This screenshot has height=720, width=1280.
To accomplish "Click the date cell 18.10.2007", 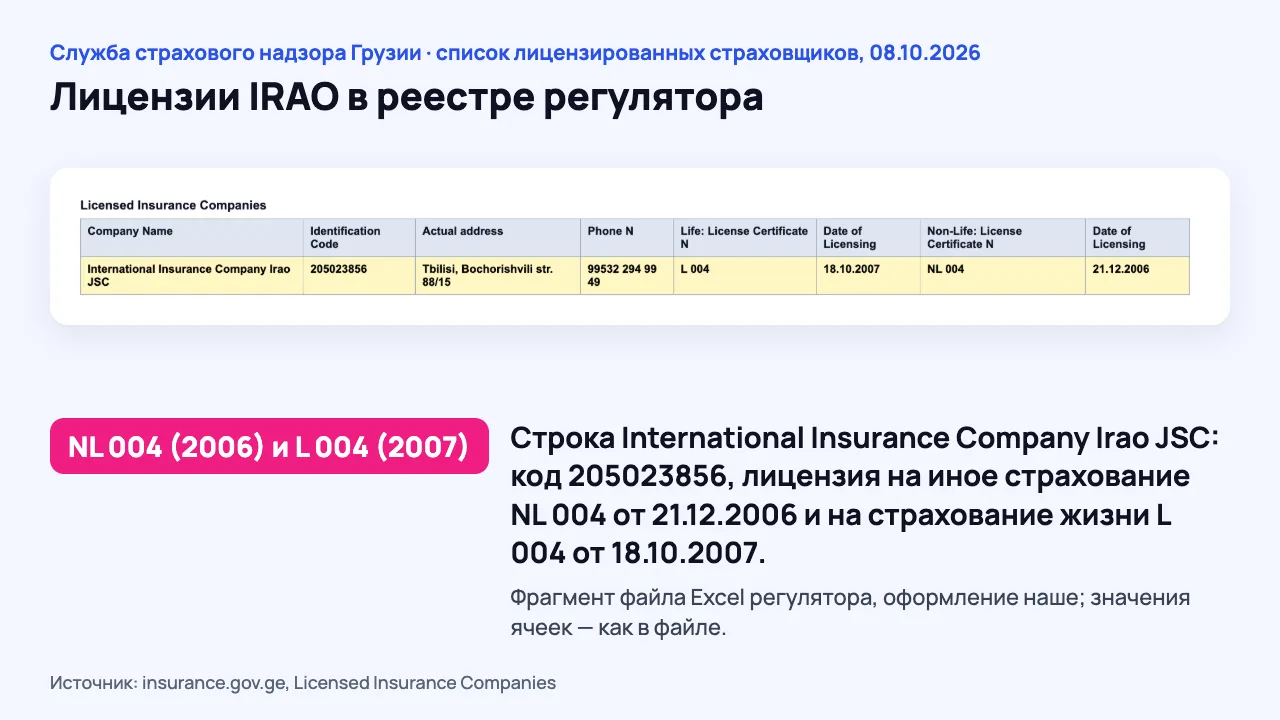I will pyautogui.click(x=868, y=276).
